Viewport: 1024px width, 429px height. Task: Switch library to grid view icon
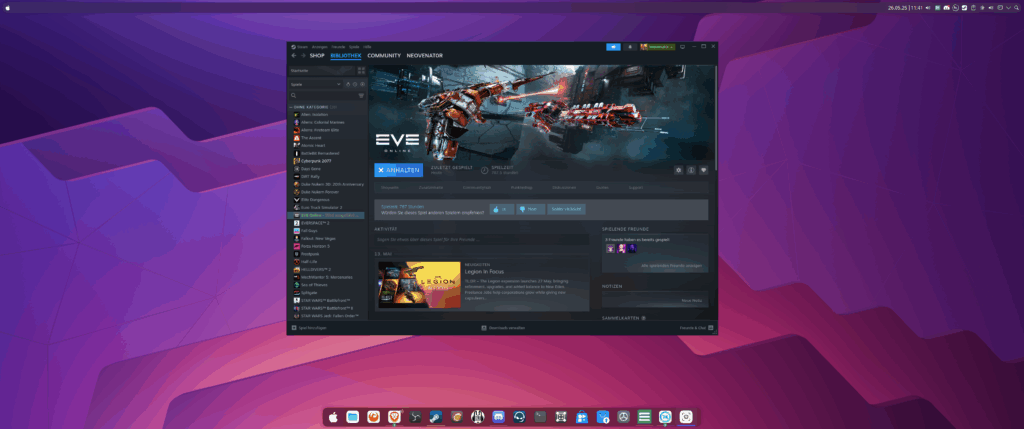pos(361,71)
